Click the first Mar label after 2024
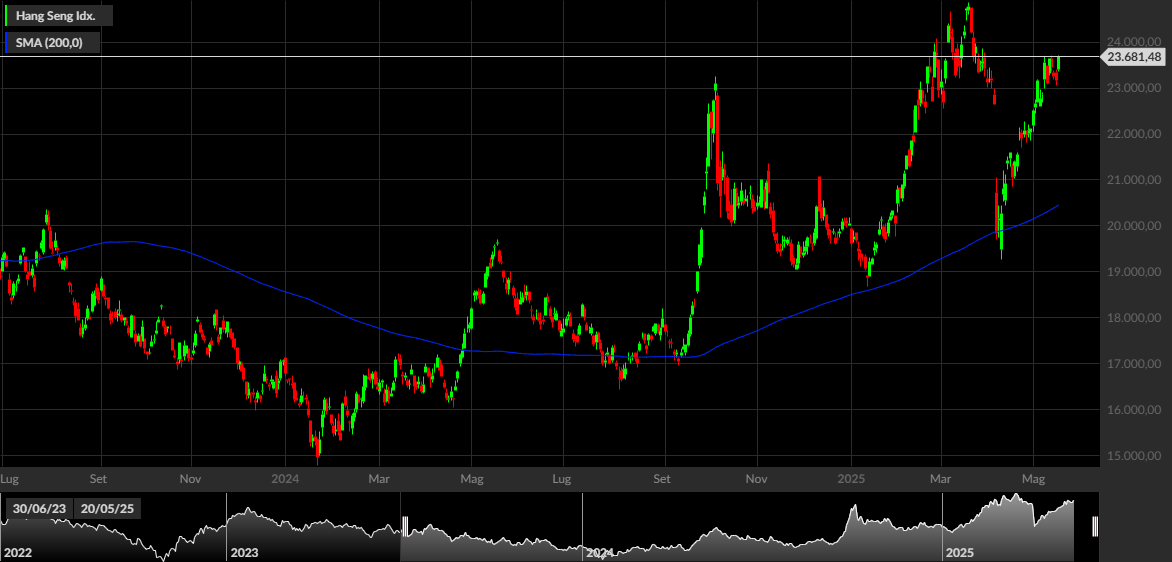The height and width of the screenshot is (562, 1172). tap(380, 478)
